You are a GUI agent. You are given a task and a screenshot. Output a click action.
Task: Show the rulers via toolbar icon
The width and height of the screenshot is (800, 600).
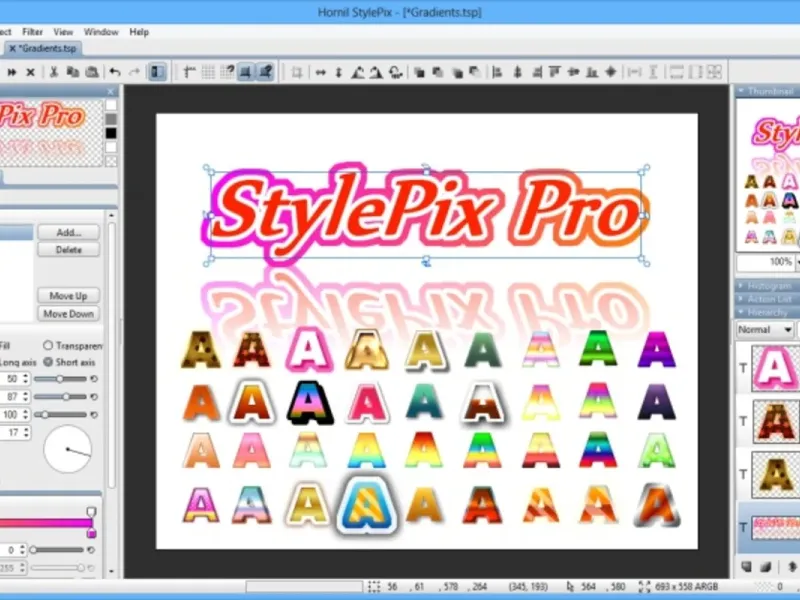click(190, 72)
